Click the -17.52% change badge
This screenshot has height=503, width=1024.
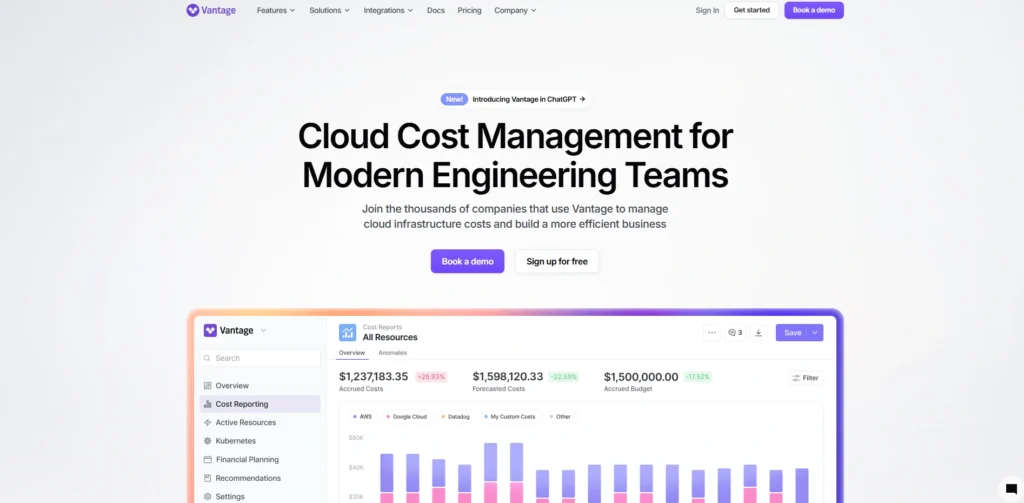coord(697,377)
